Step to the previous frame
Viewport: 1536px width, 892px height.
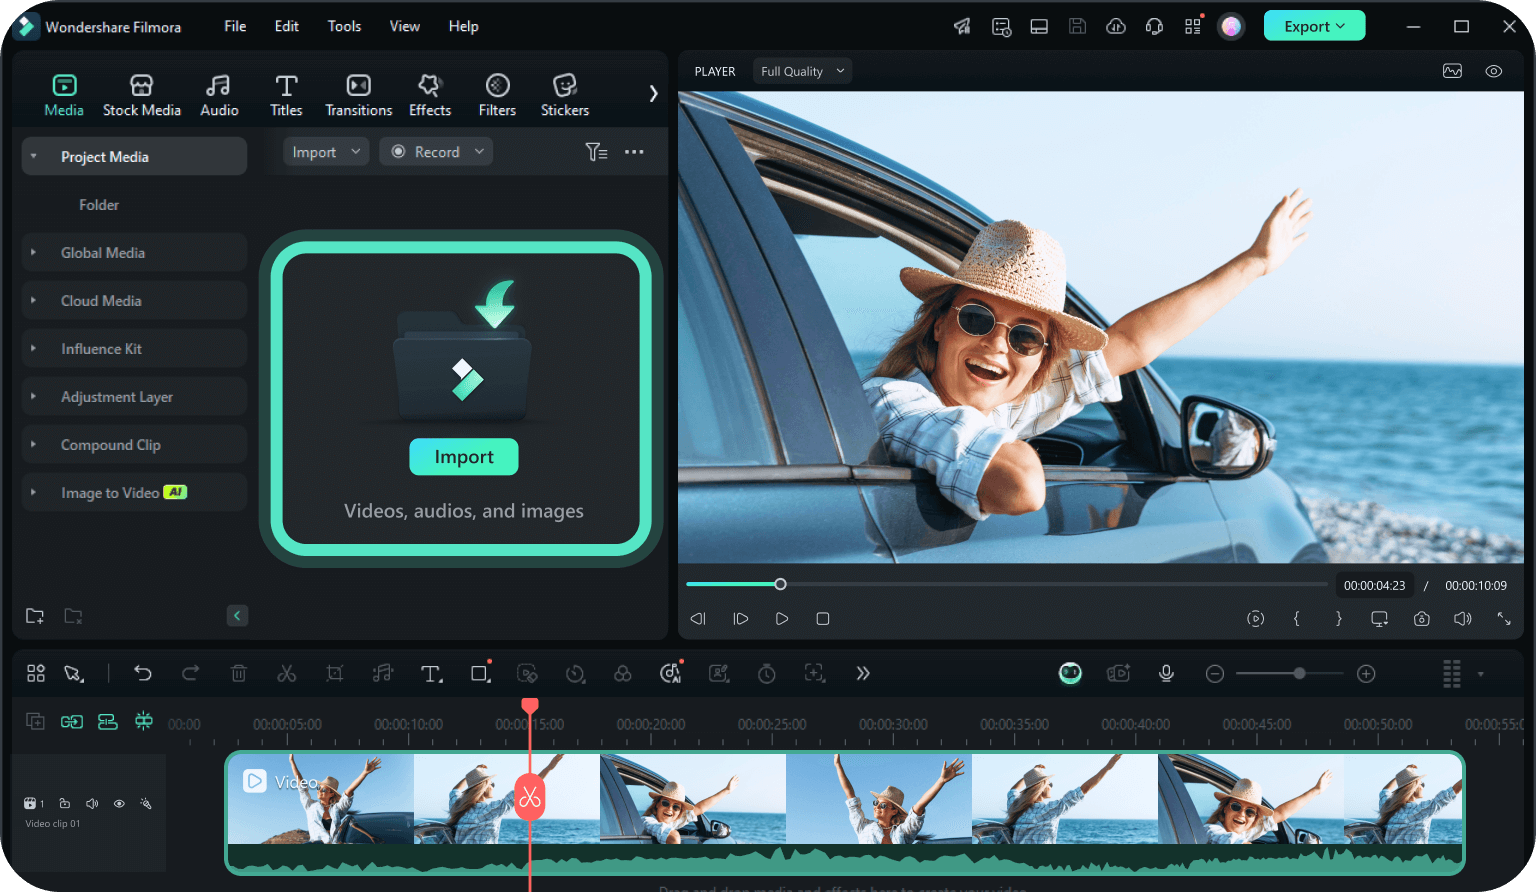[698, 619]
